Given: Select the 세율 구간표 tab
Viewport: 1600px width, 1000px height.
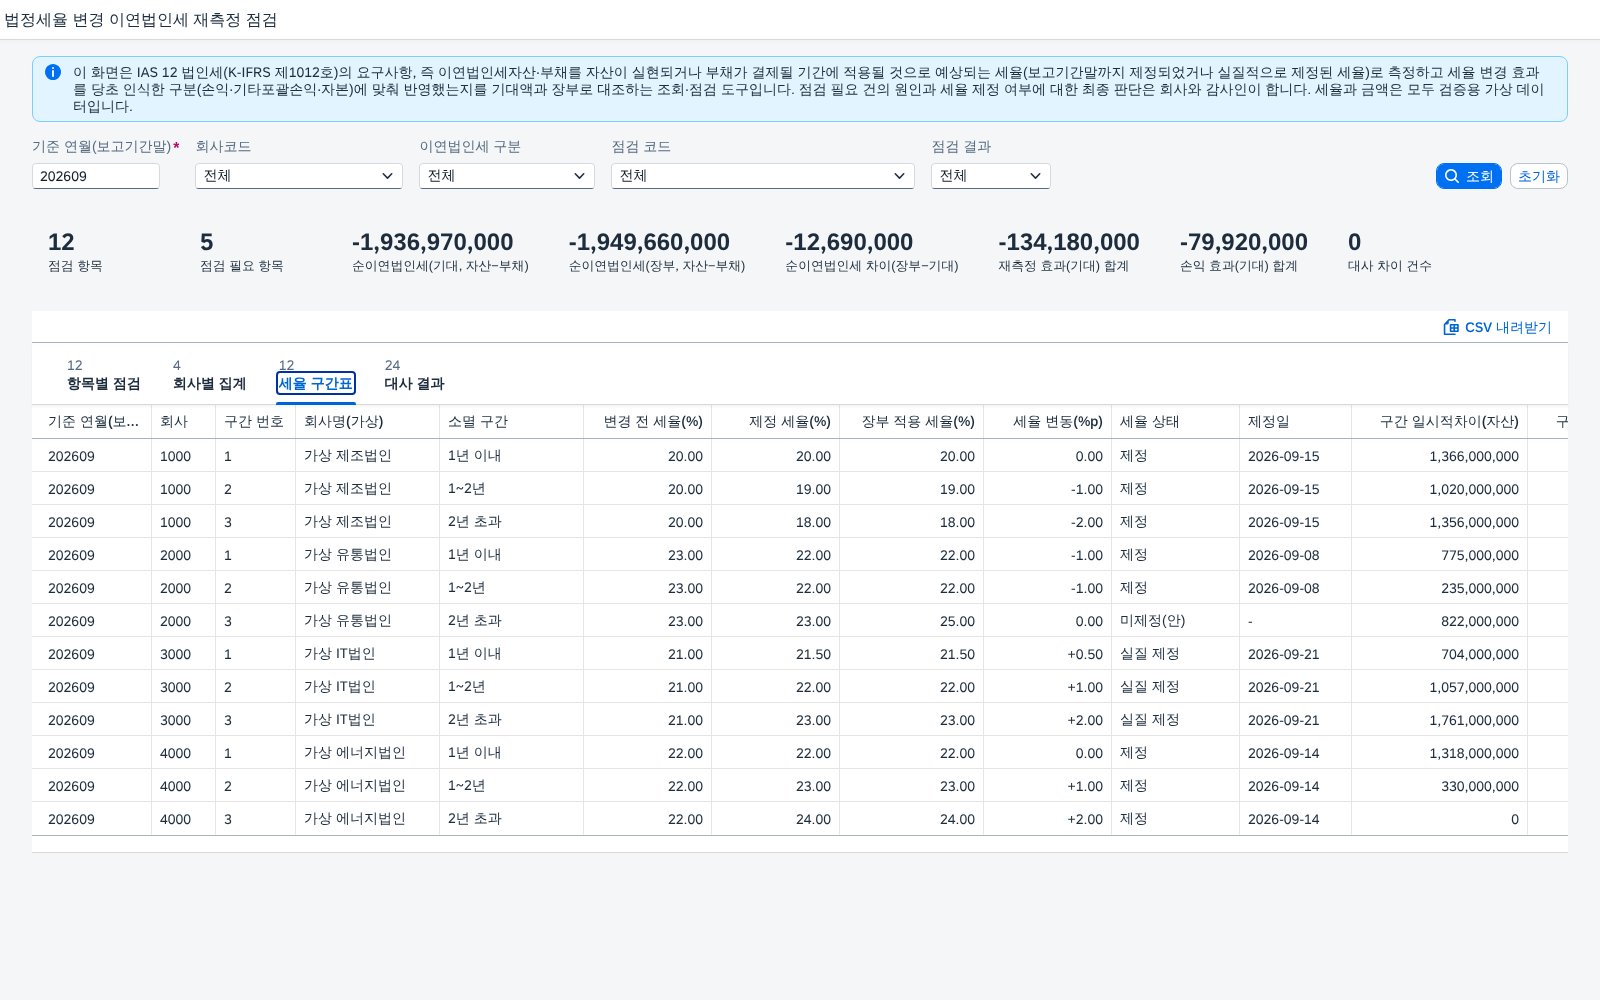Looking at the screenshot, I should point(316,383).
